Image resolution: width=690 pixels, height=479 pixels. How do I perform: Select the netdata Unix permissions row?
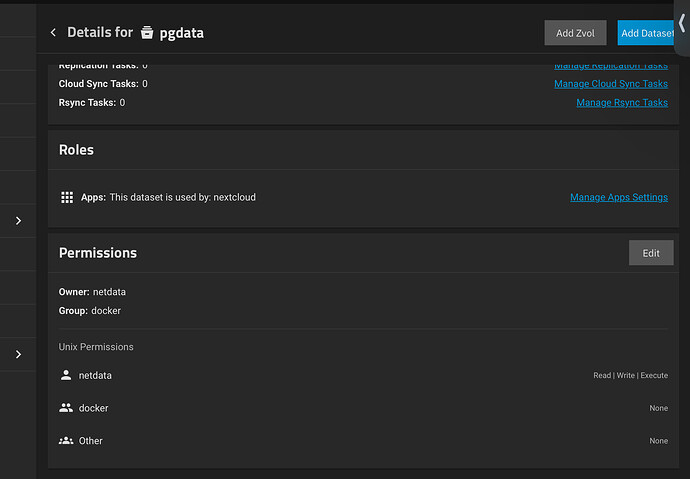click(x=363, y=375)
